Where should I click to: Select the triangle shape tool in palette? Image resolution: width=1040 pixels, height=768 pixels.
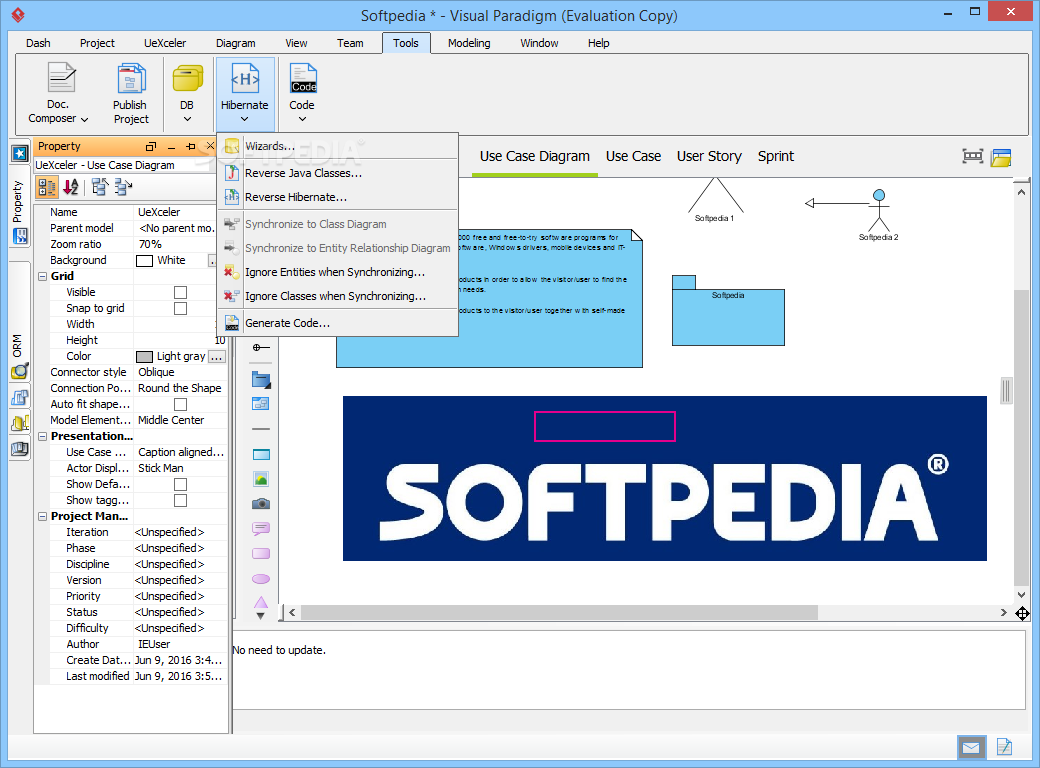click(x=261, y=602)
